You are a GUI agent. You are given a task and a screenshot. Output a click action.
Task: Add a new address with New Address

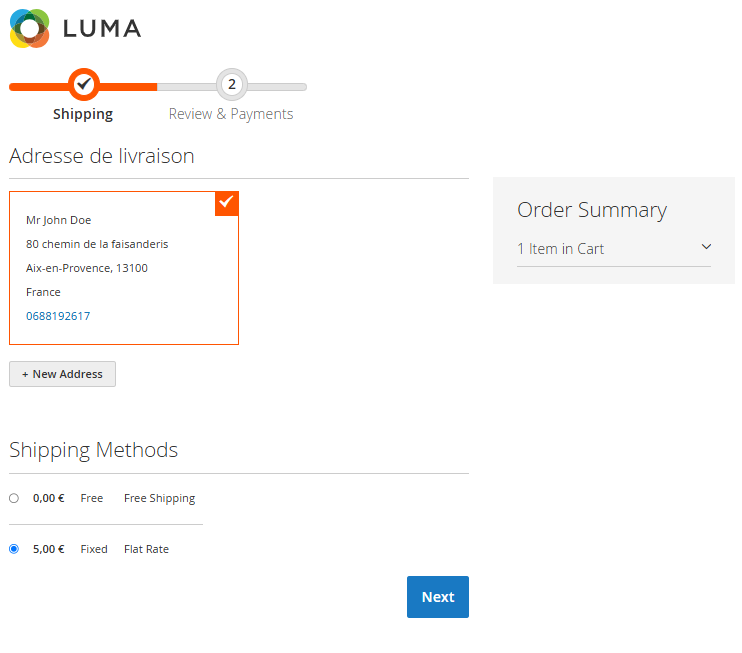click(63, 374)
